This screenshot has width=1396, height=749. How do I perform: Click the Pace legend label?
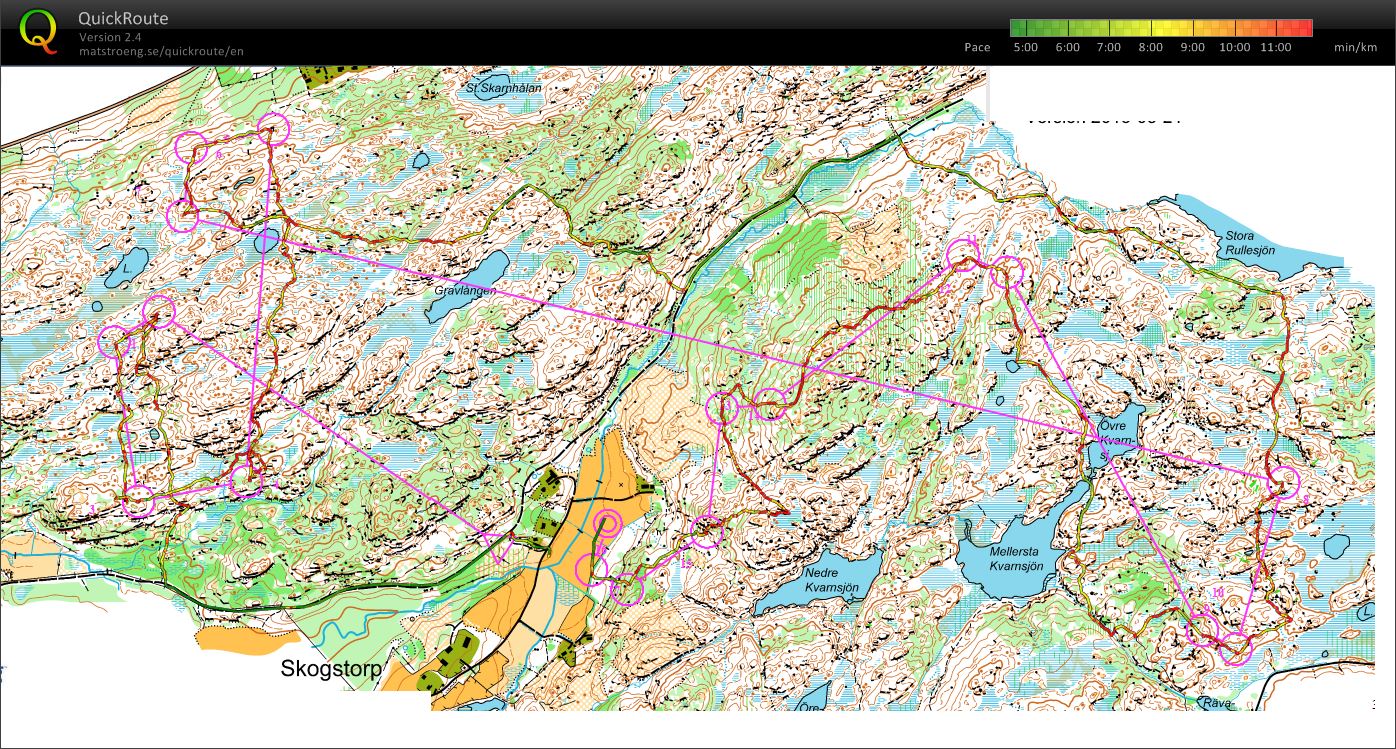click(x=977, y=47)
